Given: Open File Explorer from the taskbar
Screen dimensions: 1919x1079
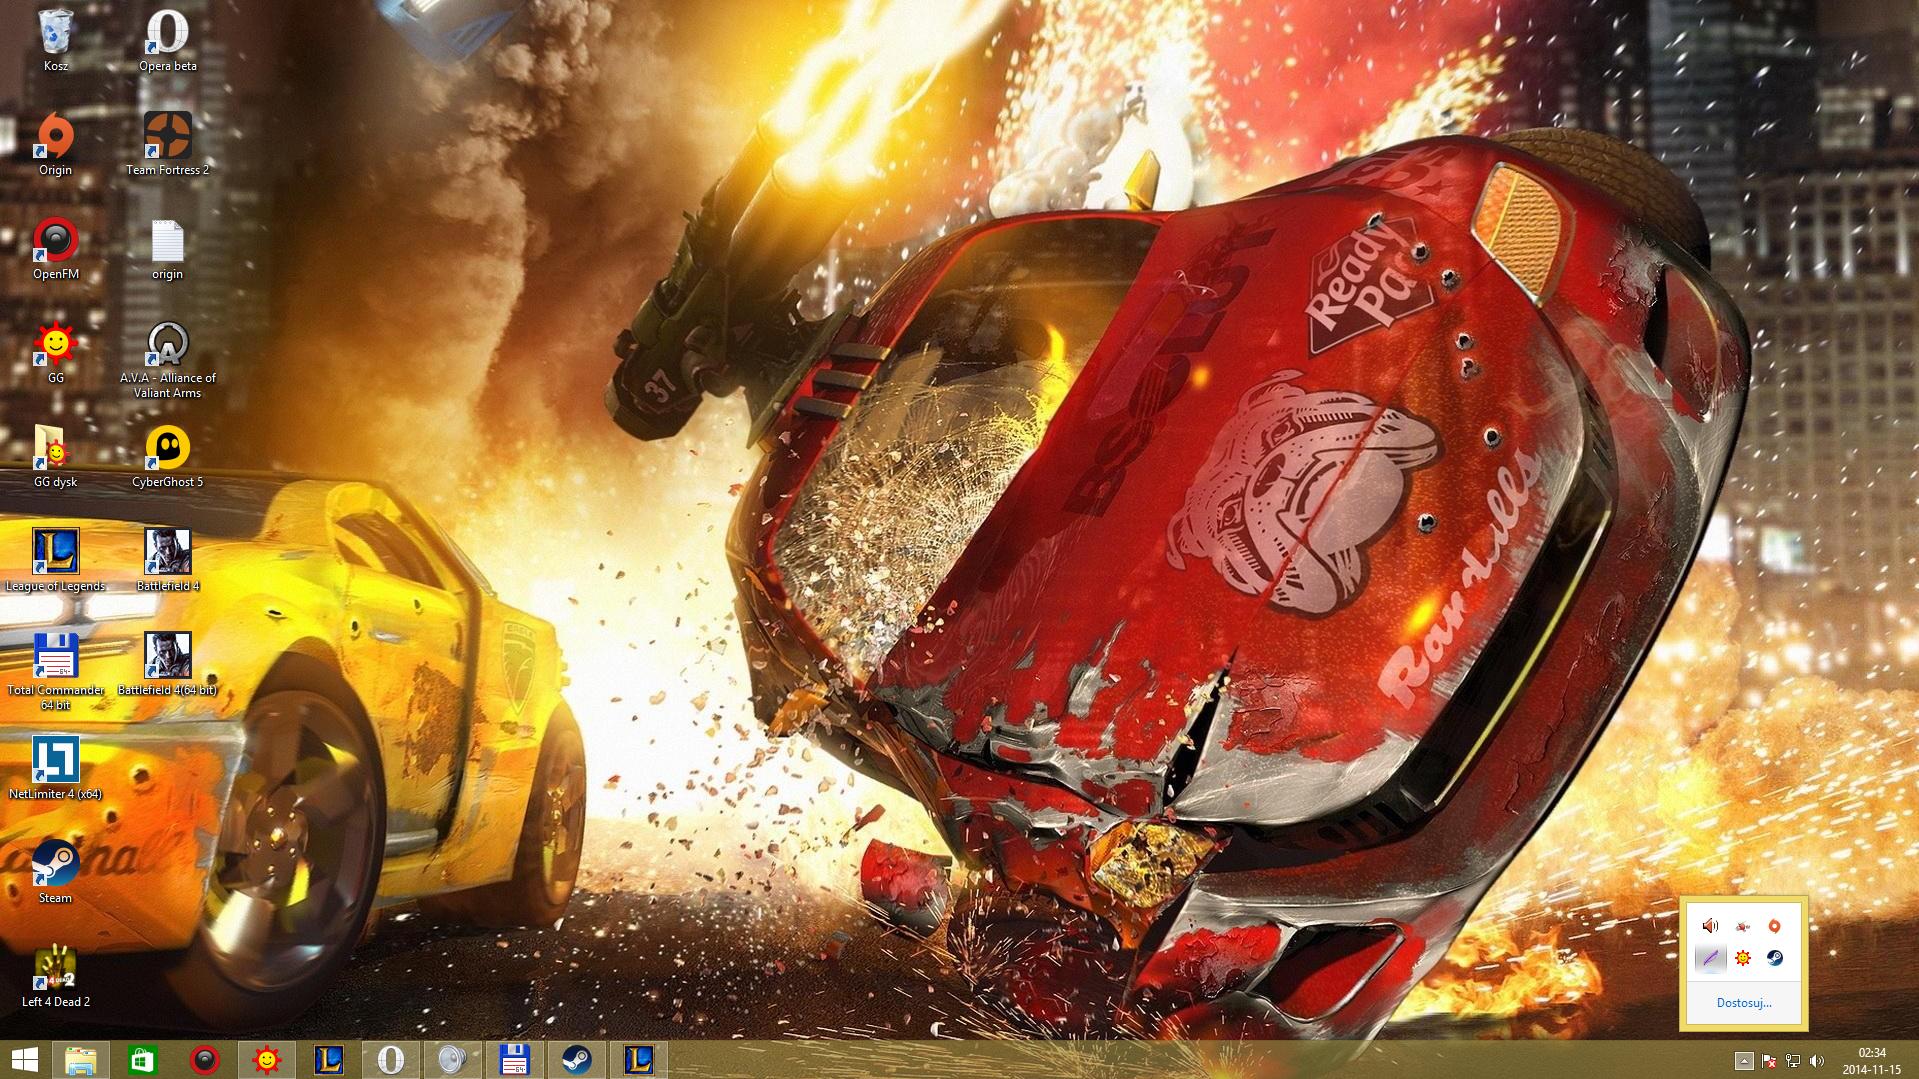Looking at the screenshot, I should 81,1060.
